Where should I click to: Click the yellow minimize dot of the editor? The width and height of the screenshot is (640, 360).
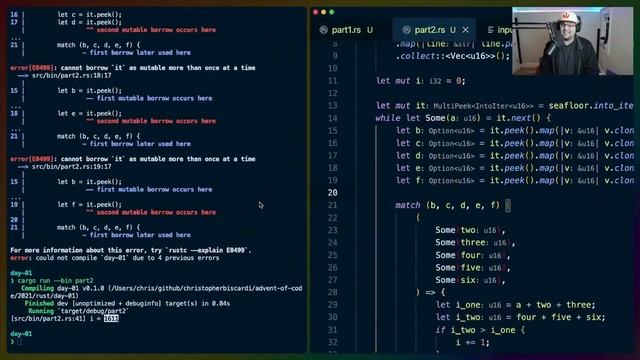point(324,12)
